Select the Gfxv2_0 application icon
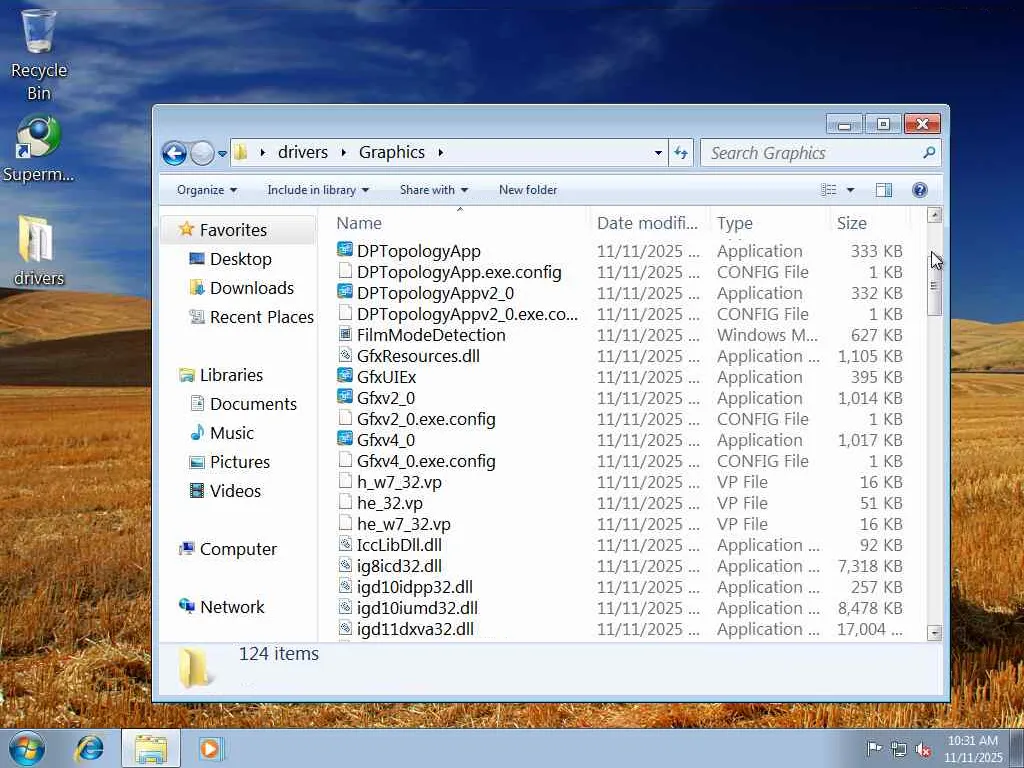Screen dimensions: 1024x768 tap(345, 397)
